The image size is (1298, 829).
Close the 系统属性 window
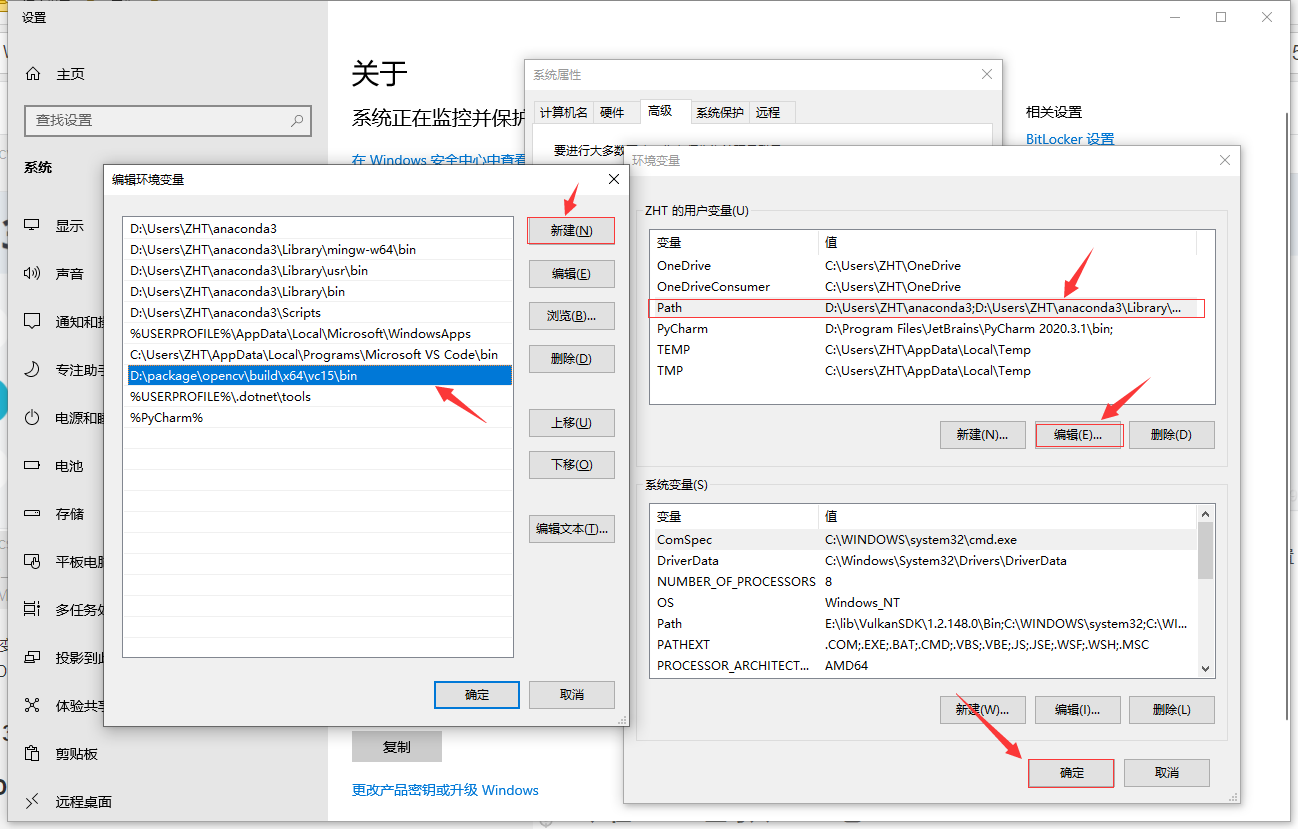click(x=987, y=75)
